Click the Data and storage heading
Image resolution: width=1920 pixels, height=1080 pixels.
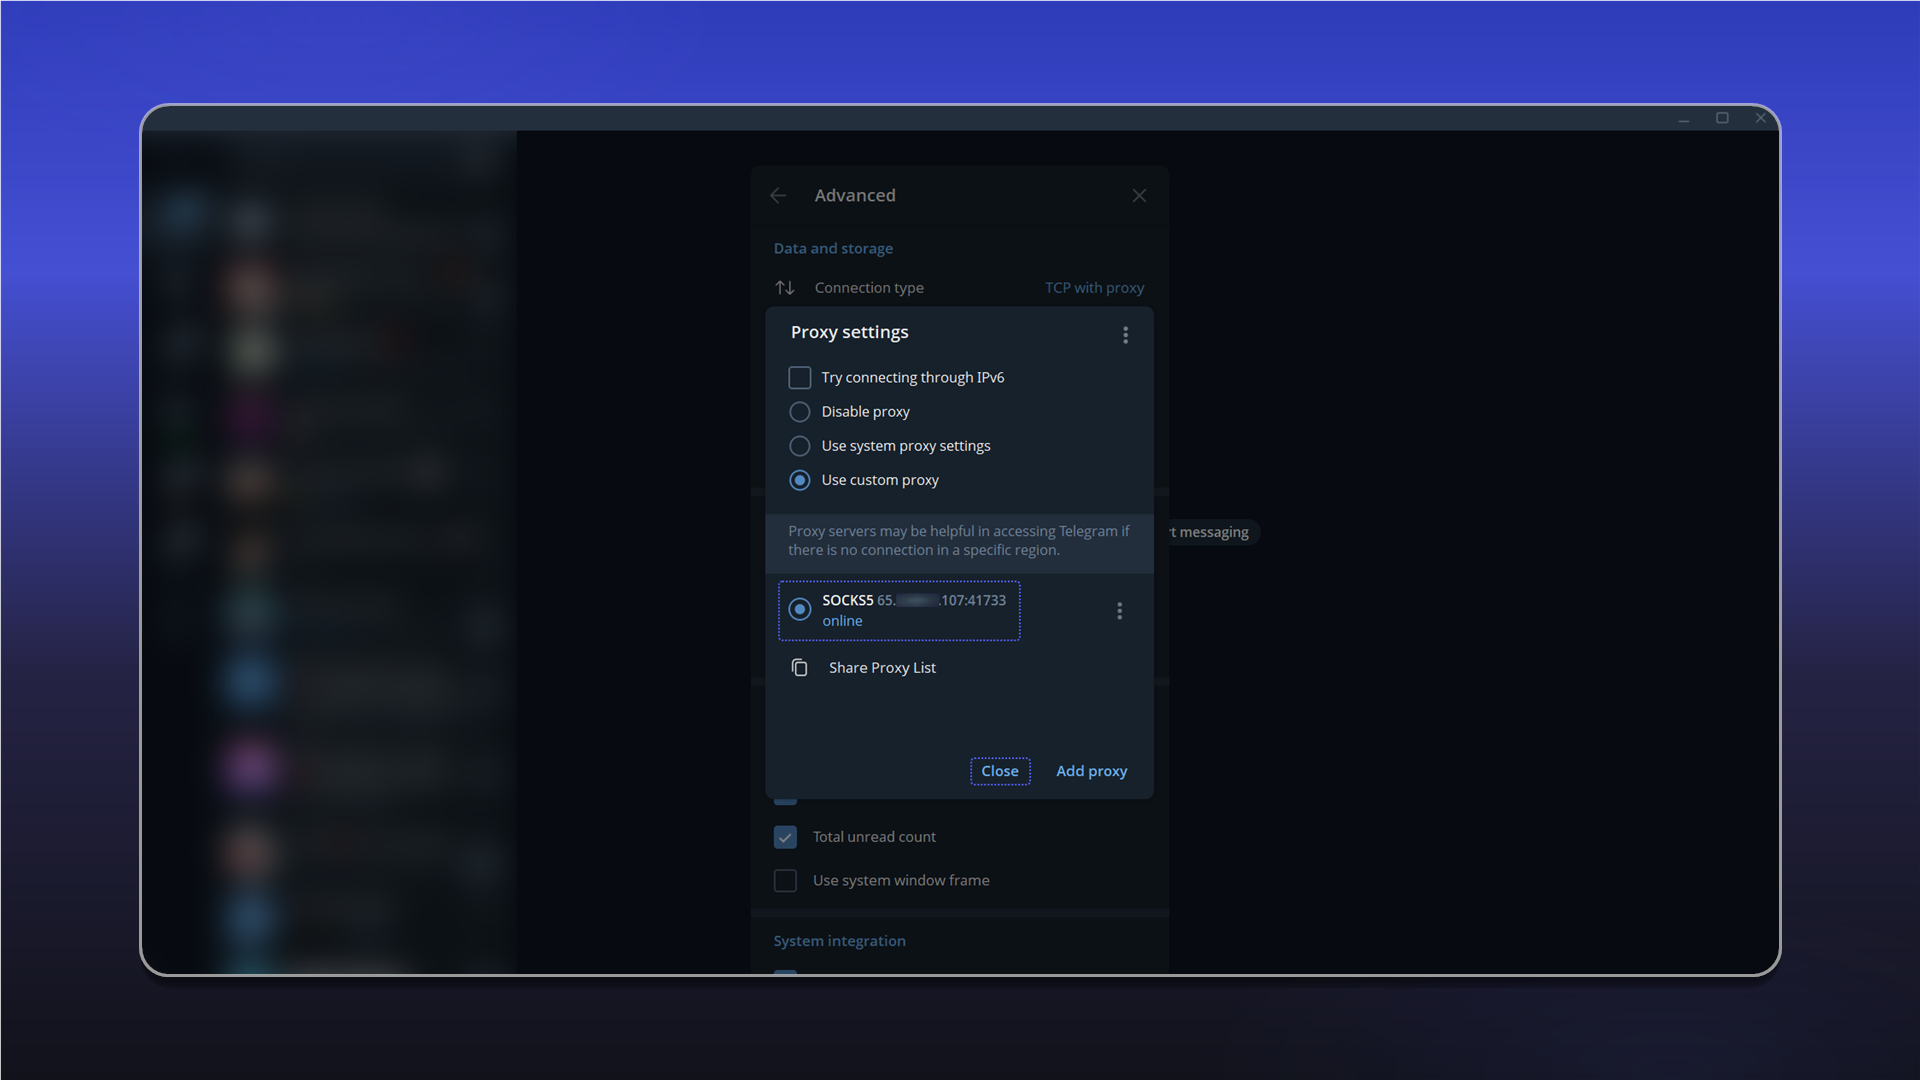[x=833, y=249]
